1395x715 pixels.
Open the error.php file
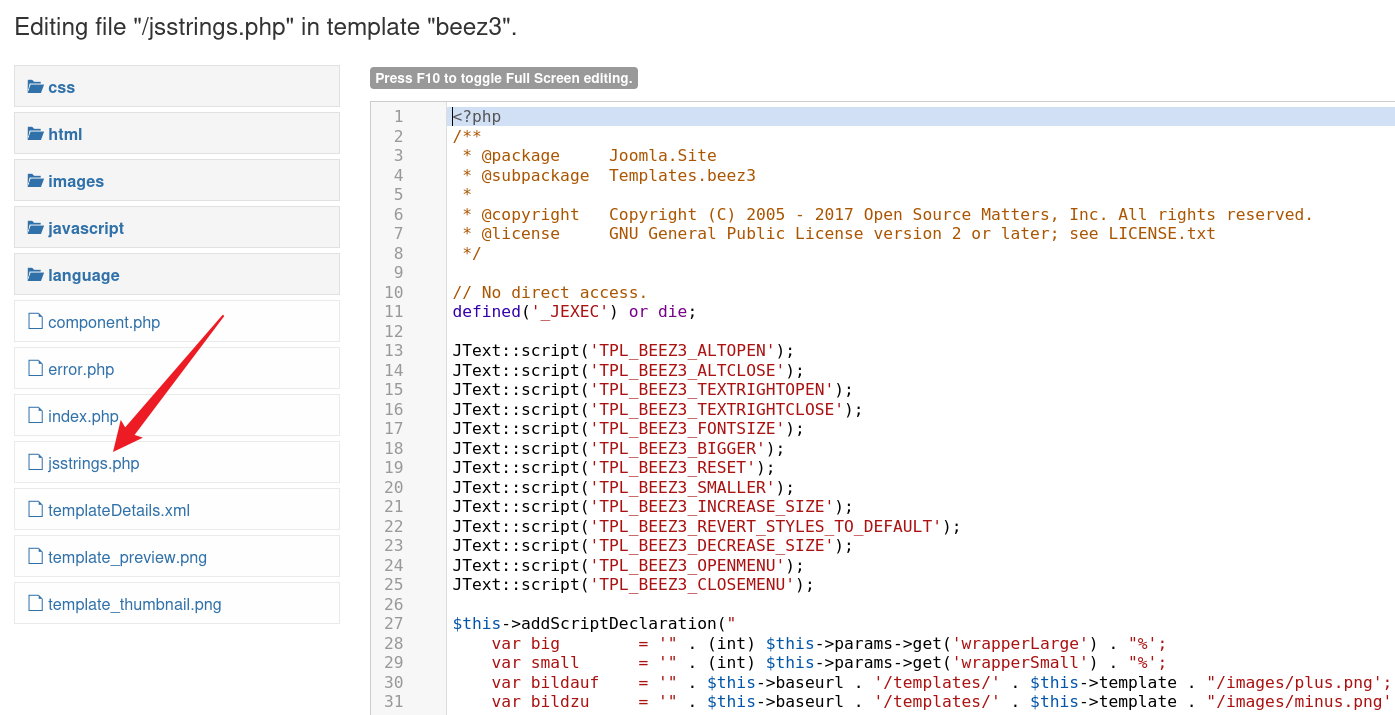pyautogui.click(x=81, y=369)
